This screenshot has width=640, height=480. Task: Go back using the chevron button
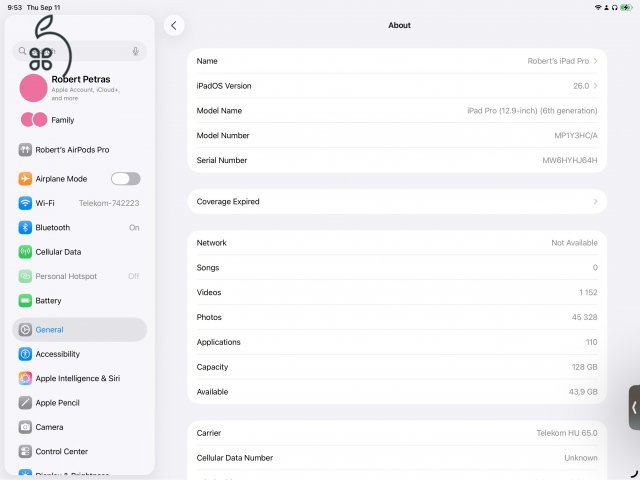pyautogui.click(x=174, y=25)
